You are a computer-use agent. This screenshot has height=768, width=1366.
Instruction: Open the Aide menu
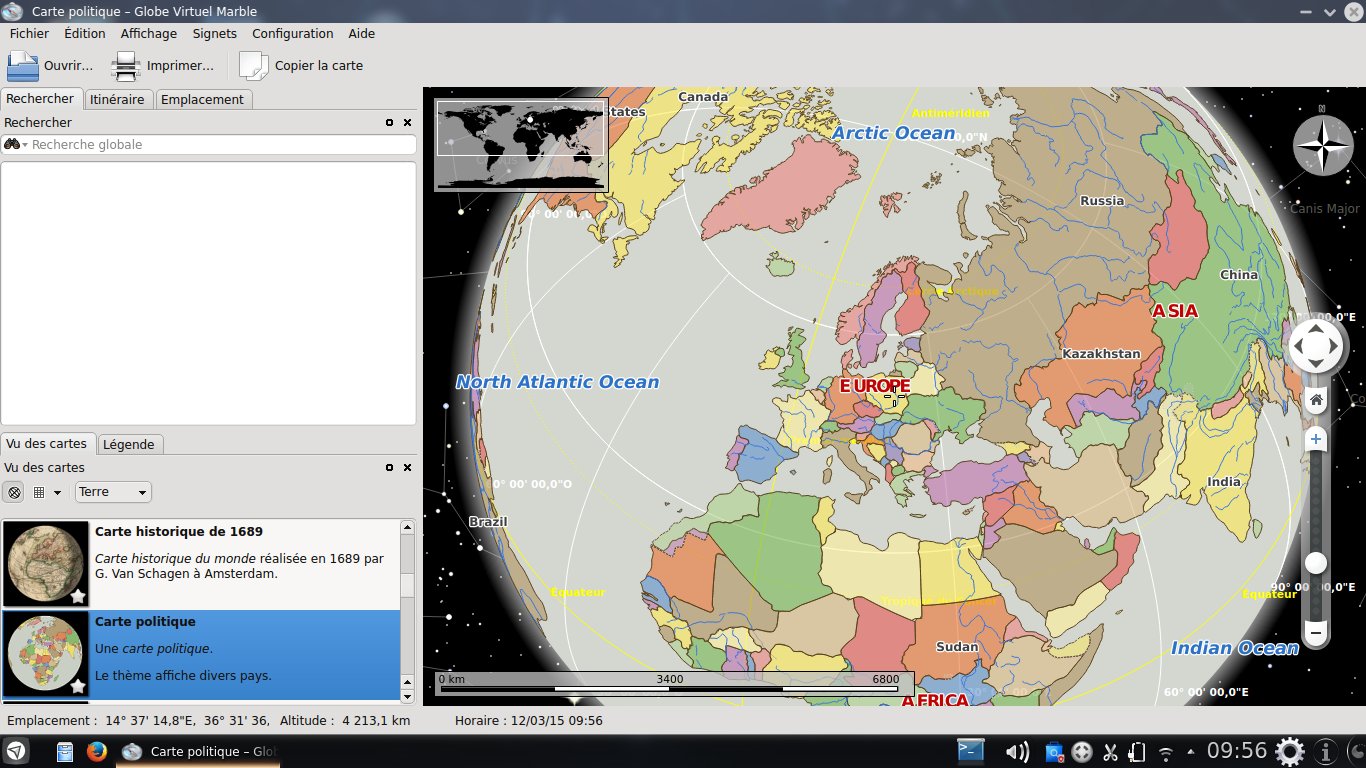(361, 33)
